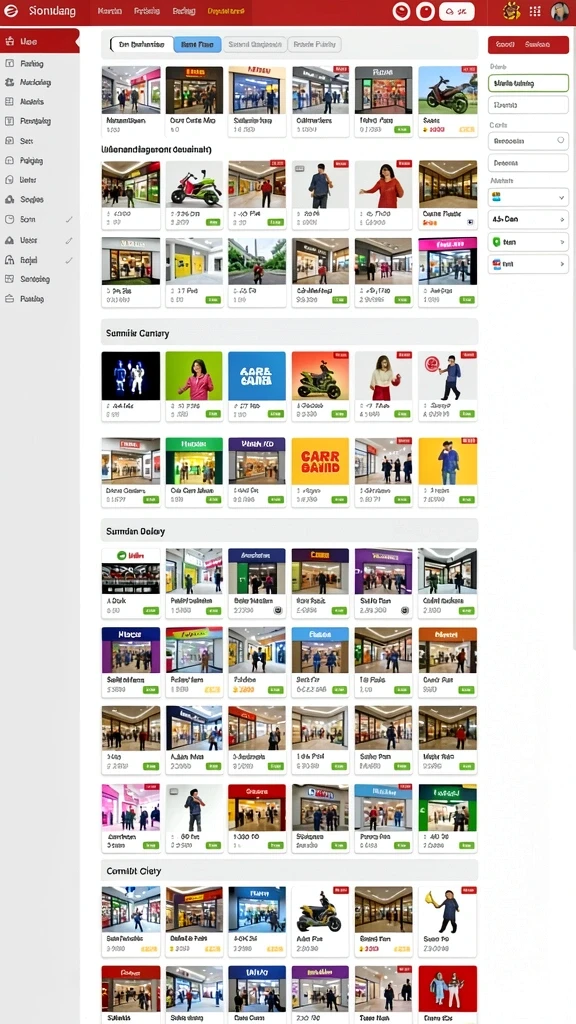Click the first round white button in the header

tap(402, 11)
